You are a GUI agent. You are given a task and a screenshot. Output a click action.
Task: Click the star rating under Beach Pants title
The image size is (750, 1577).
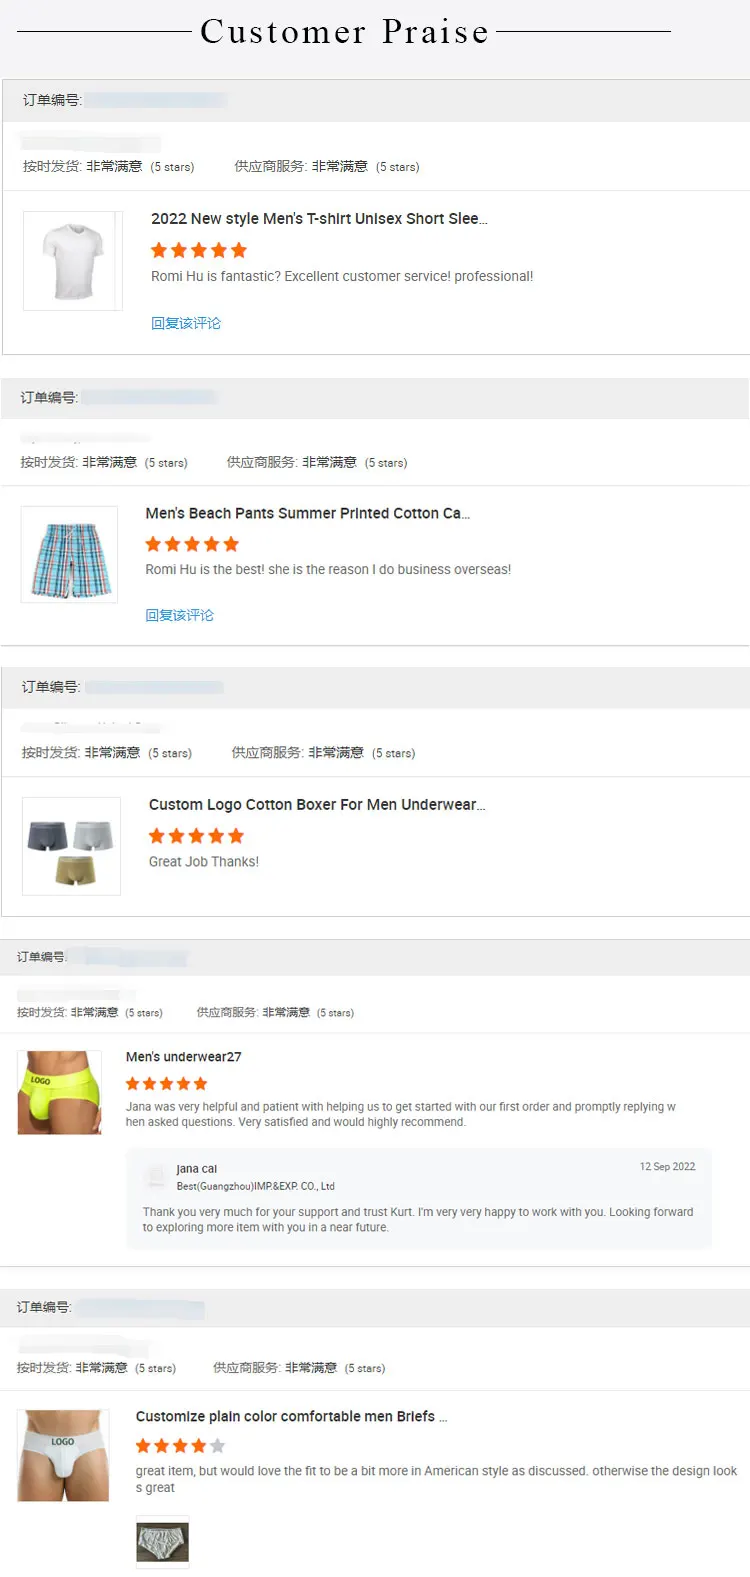(193, 544)
